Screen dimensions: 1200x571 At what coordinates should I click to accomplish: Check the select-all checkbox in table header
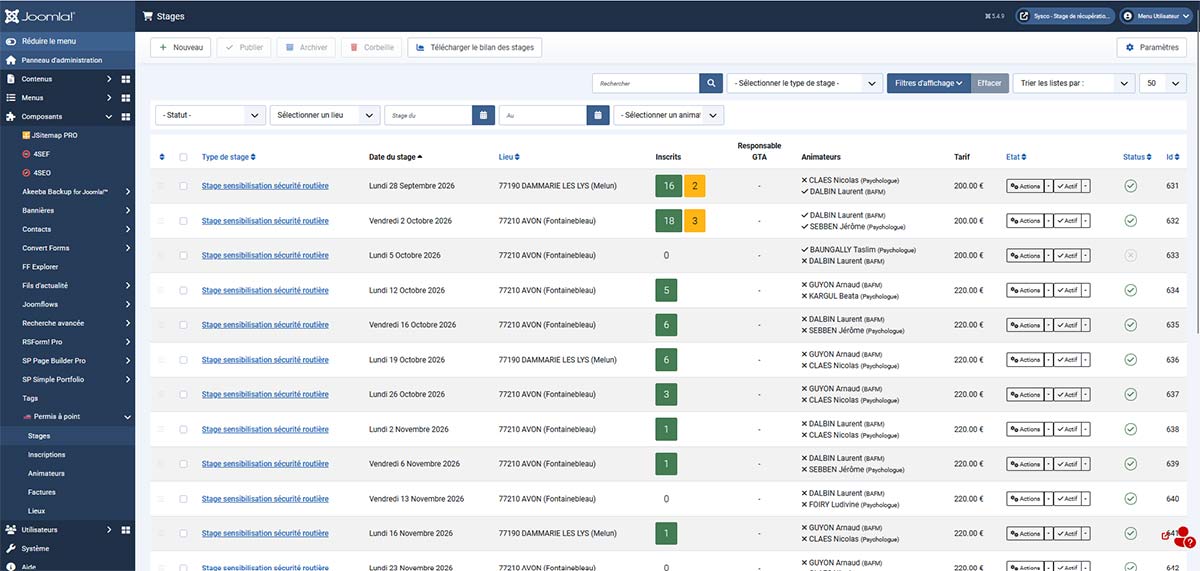[183, 157]
